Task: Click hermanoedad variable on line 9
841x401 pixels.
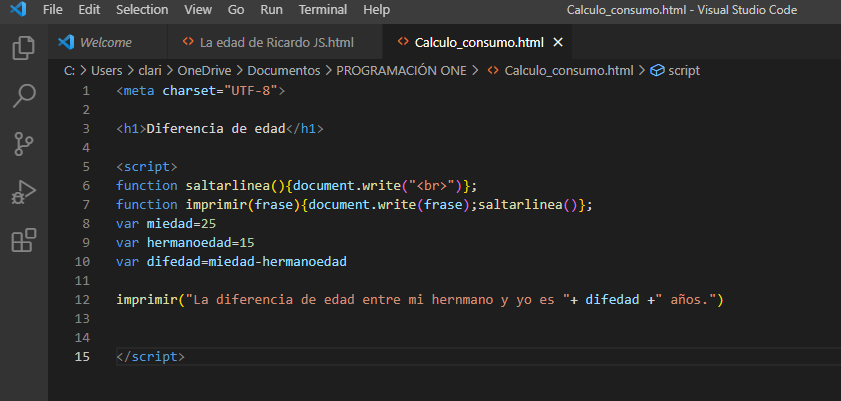Action: point(189,243)
